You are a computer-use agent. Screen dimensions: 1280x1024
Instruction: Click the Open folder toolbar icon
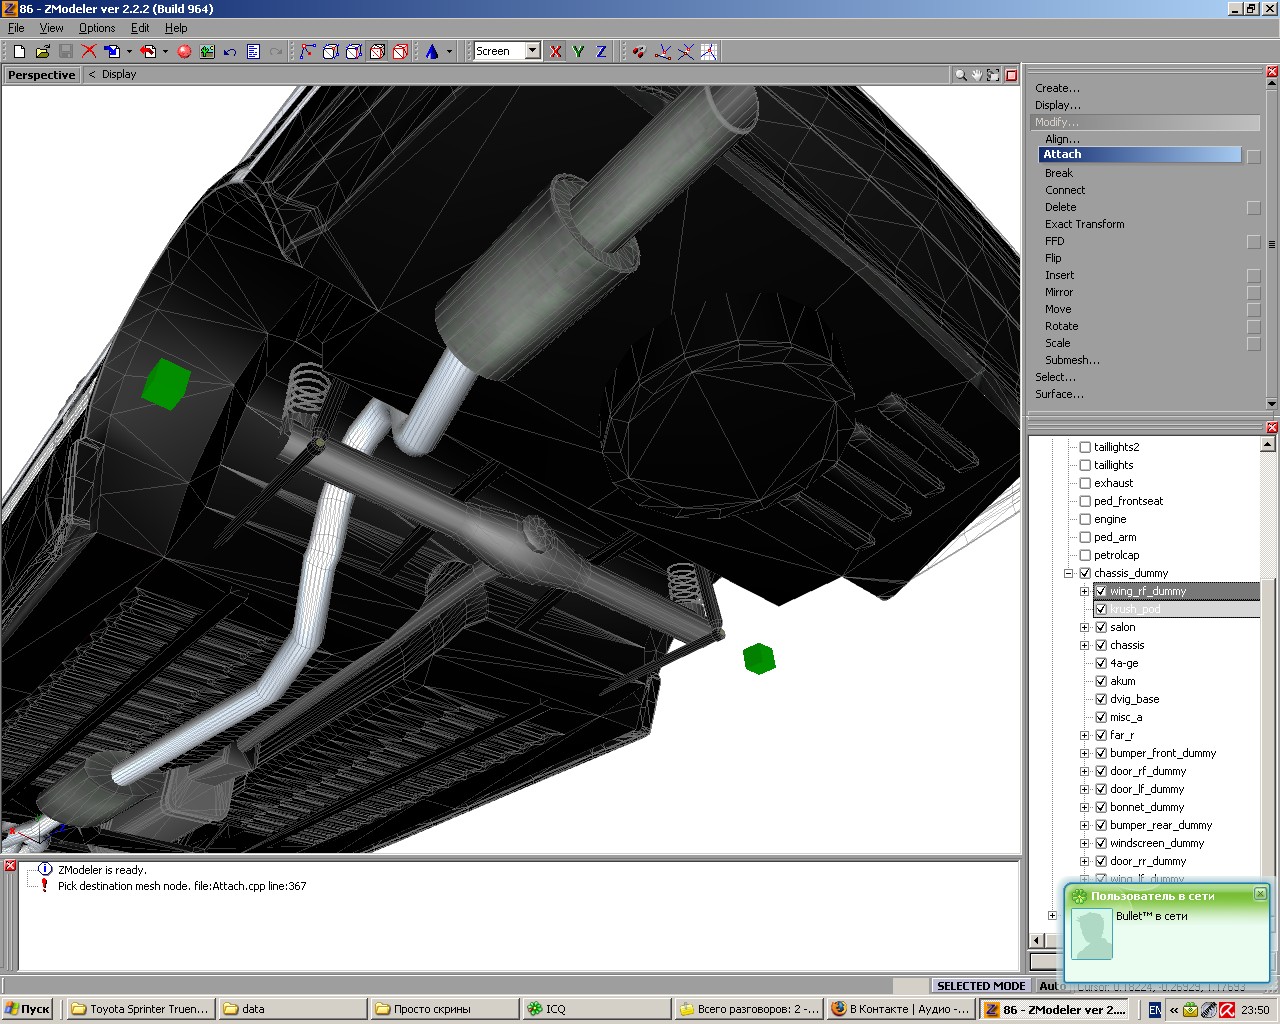42,51
